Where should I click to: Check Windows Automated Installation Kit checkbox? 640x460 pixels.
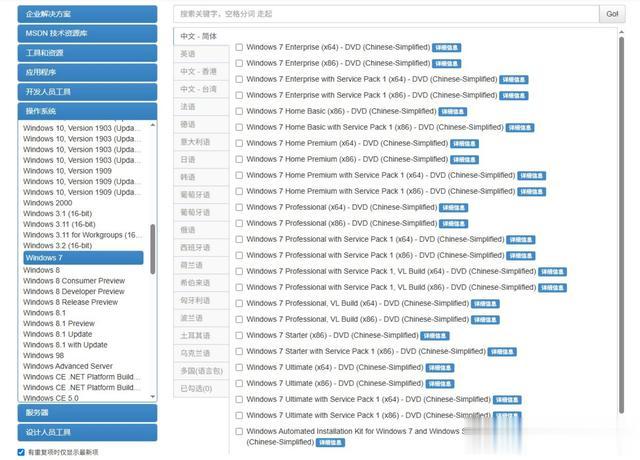pyautogui.click(x=239, y=431)
